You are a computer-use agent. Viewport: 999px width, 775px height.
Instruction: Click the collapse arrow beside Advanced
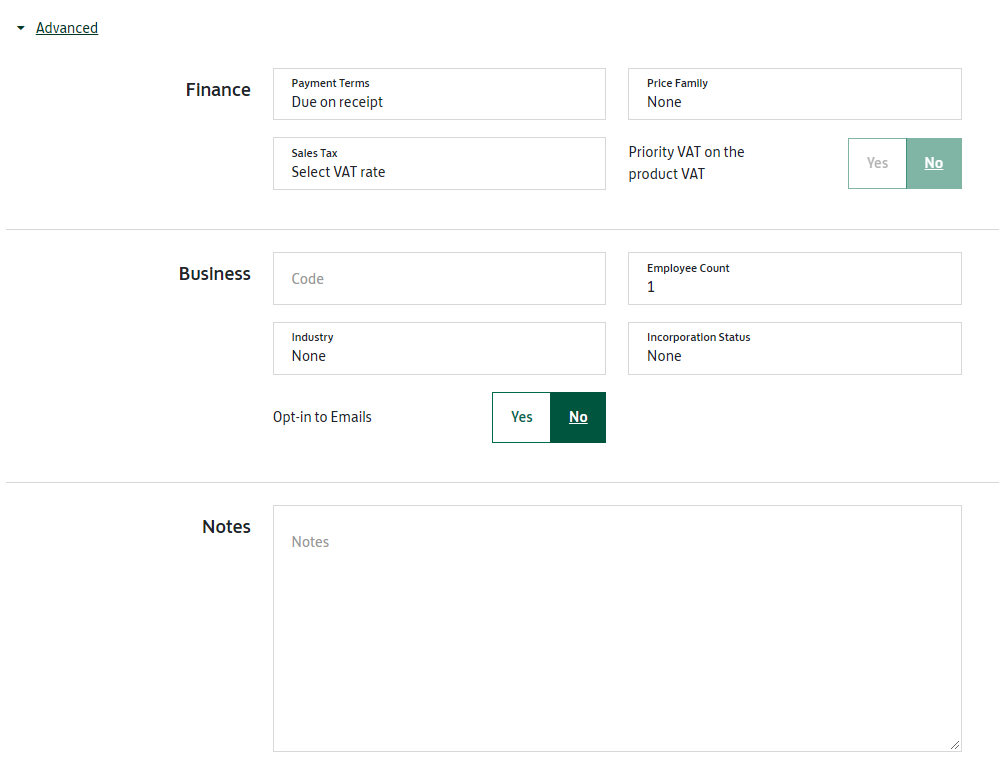21,28
